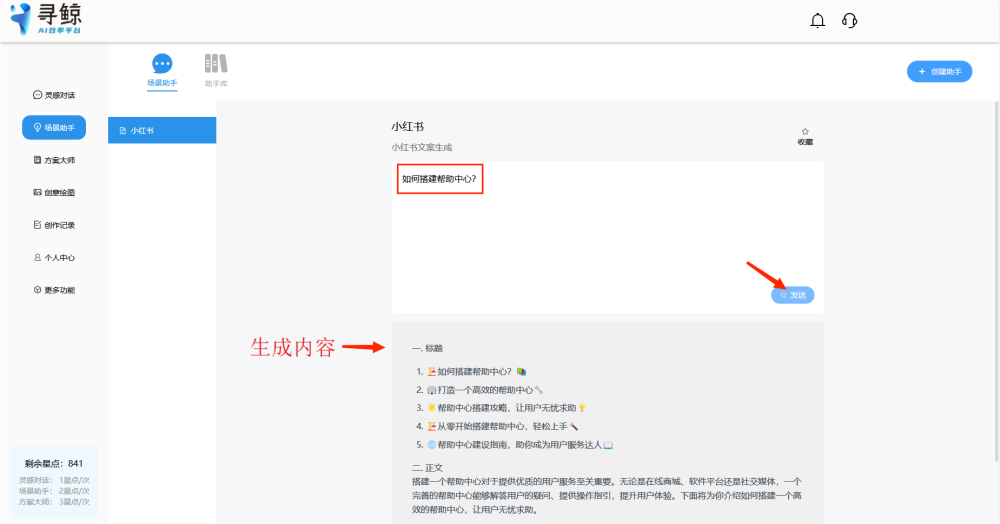Click the 剩余星点 balance panel
Screen dimensions: 1000x524
point(54,482)
